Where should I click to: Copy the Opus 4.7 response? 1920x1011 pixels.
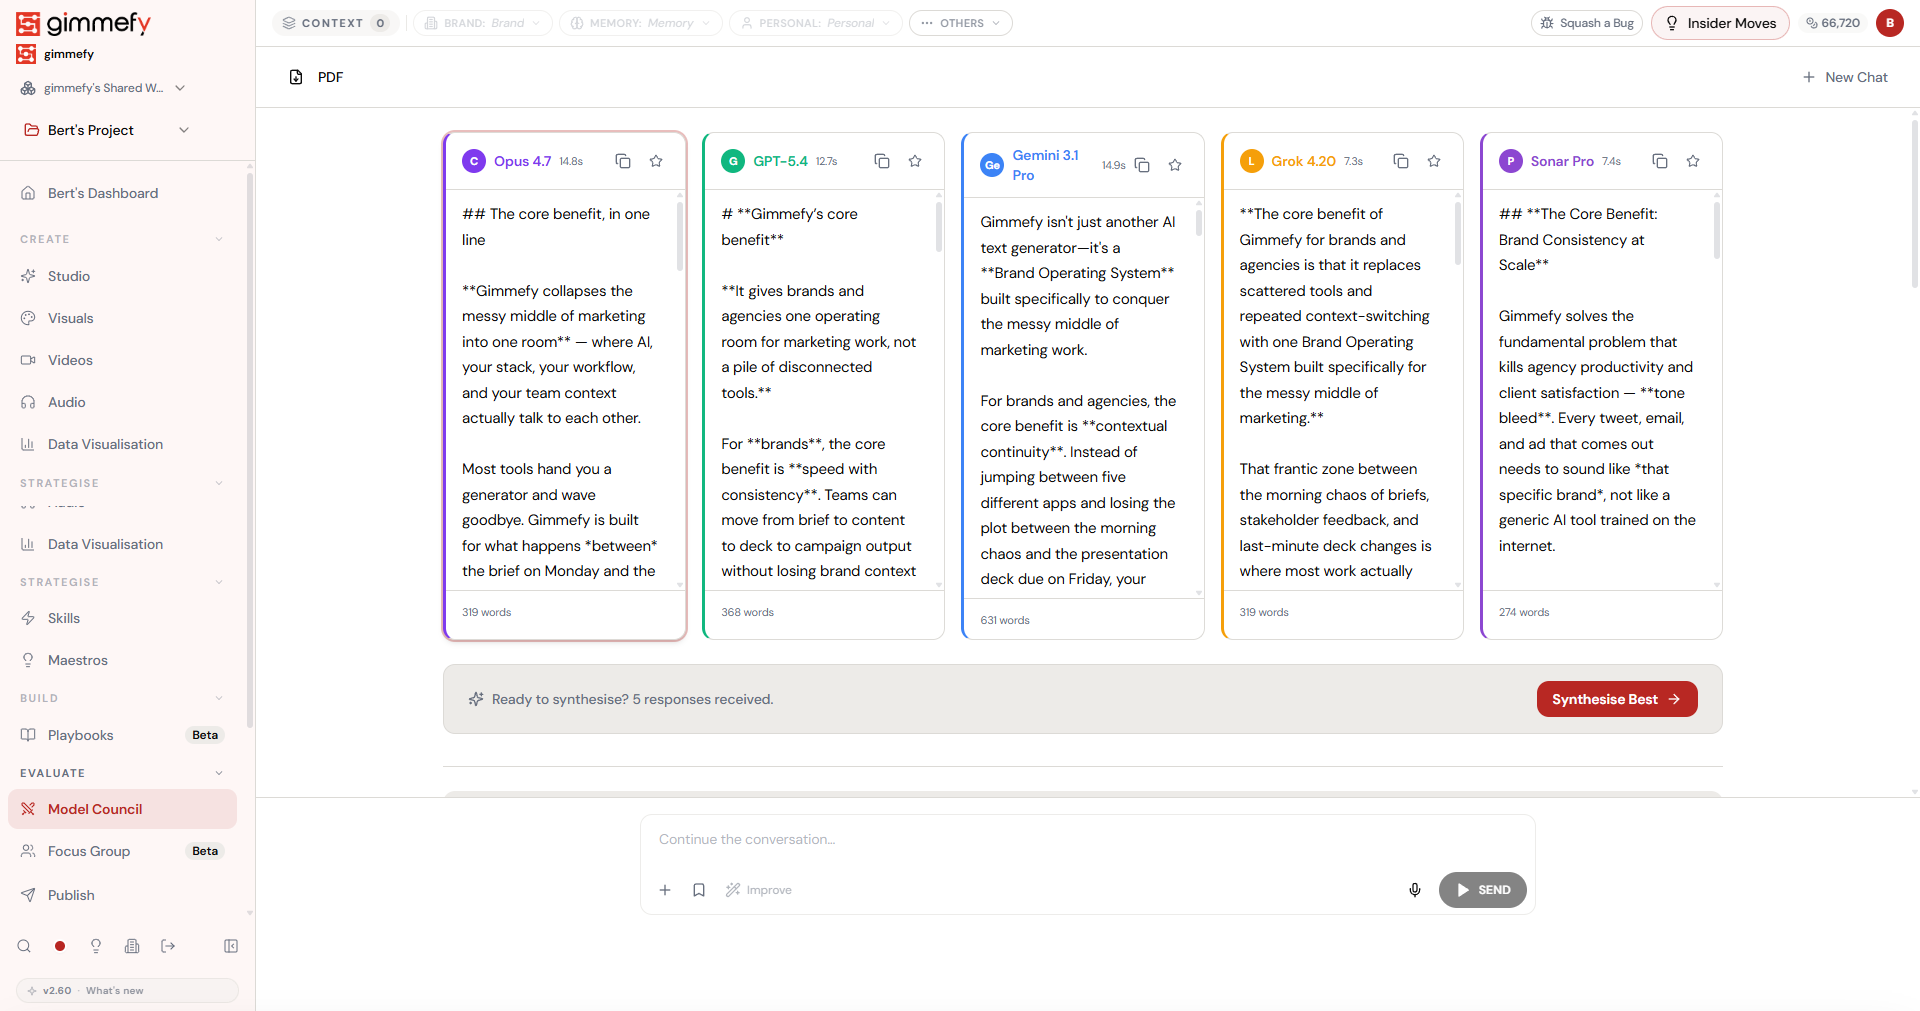tap(623, 161)
